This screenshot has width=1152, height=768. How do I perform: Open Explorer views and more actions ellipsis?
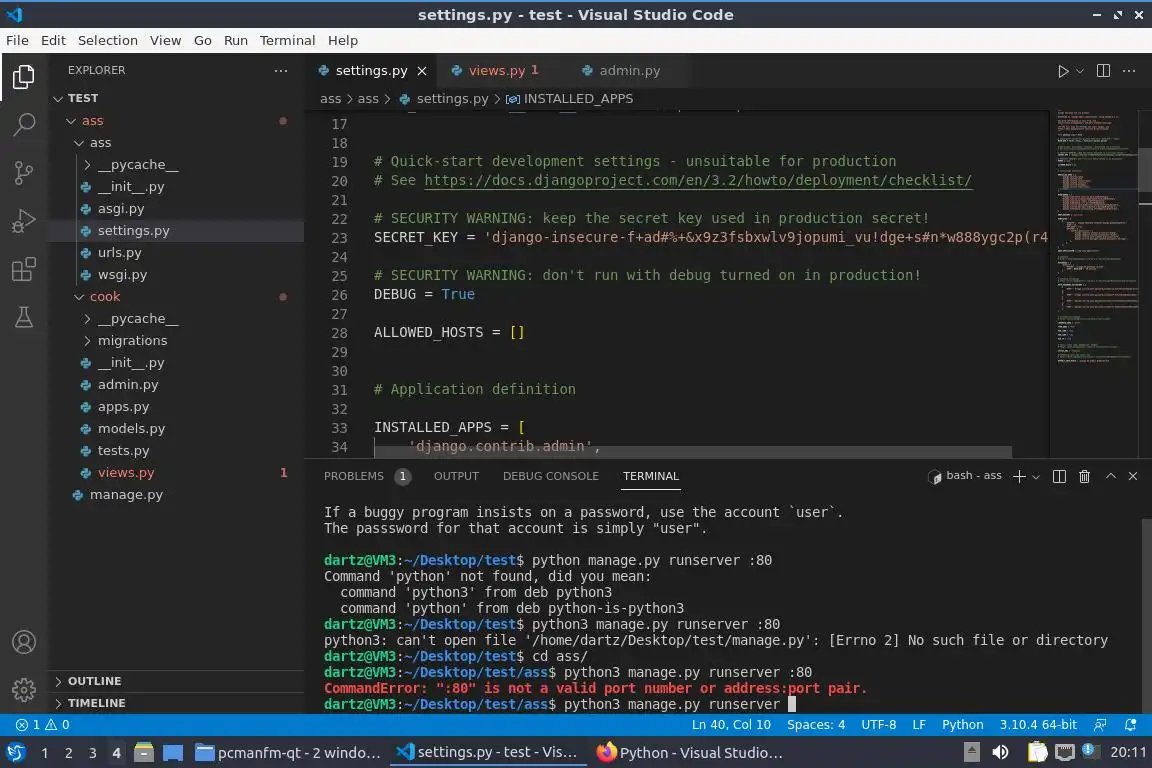281,71
